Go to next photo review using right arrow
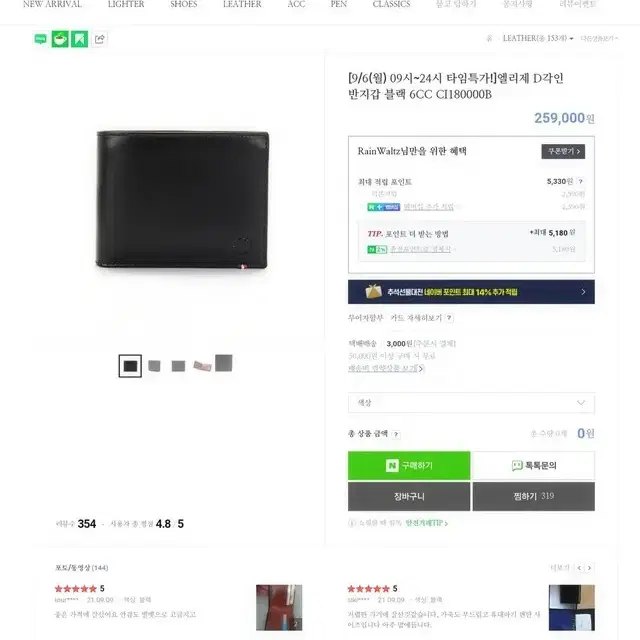Screen dimensions: 640x640 [589, 568]
